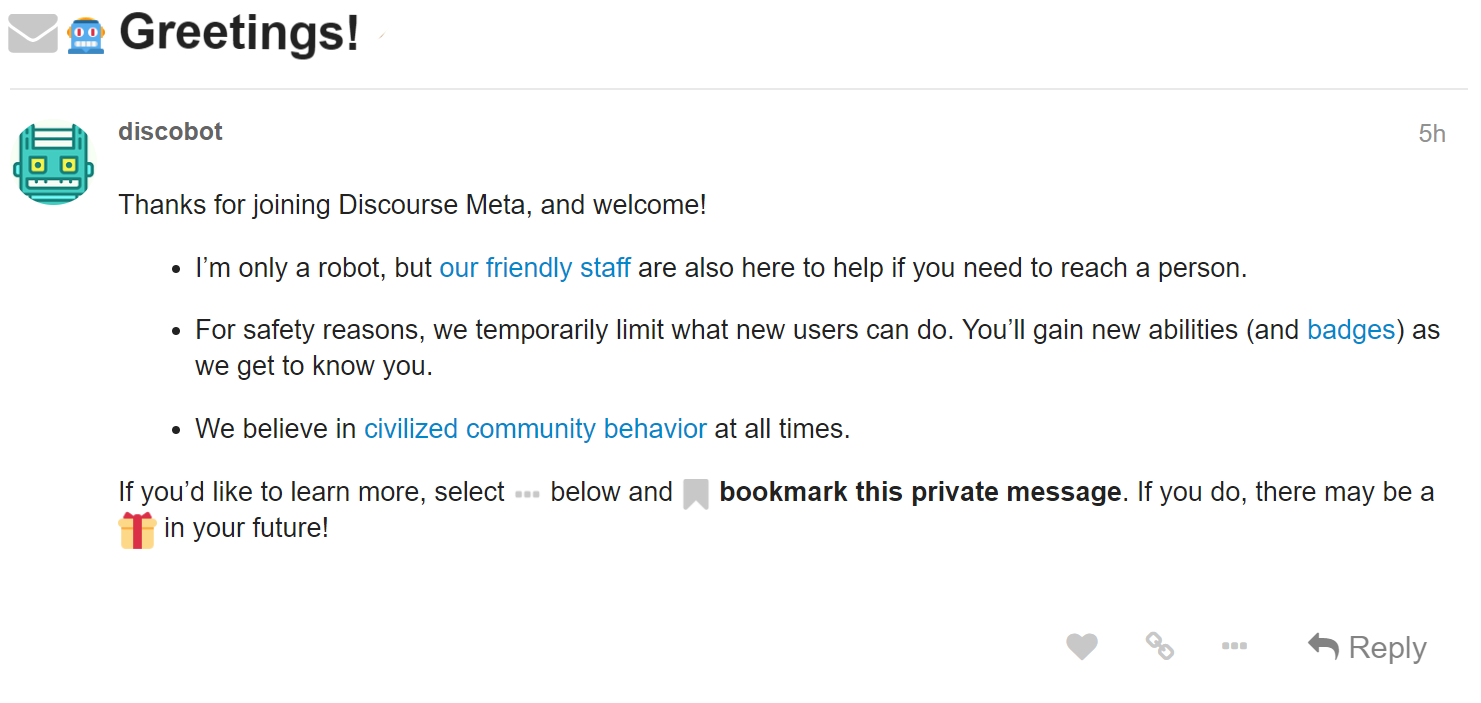Click the 5h post timestamp
Screen dimensions: 1481x703
(x=1431, y=134)
